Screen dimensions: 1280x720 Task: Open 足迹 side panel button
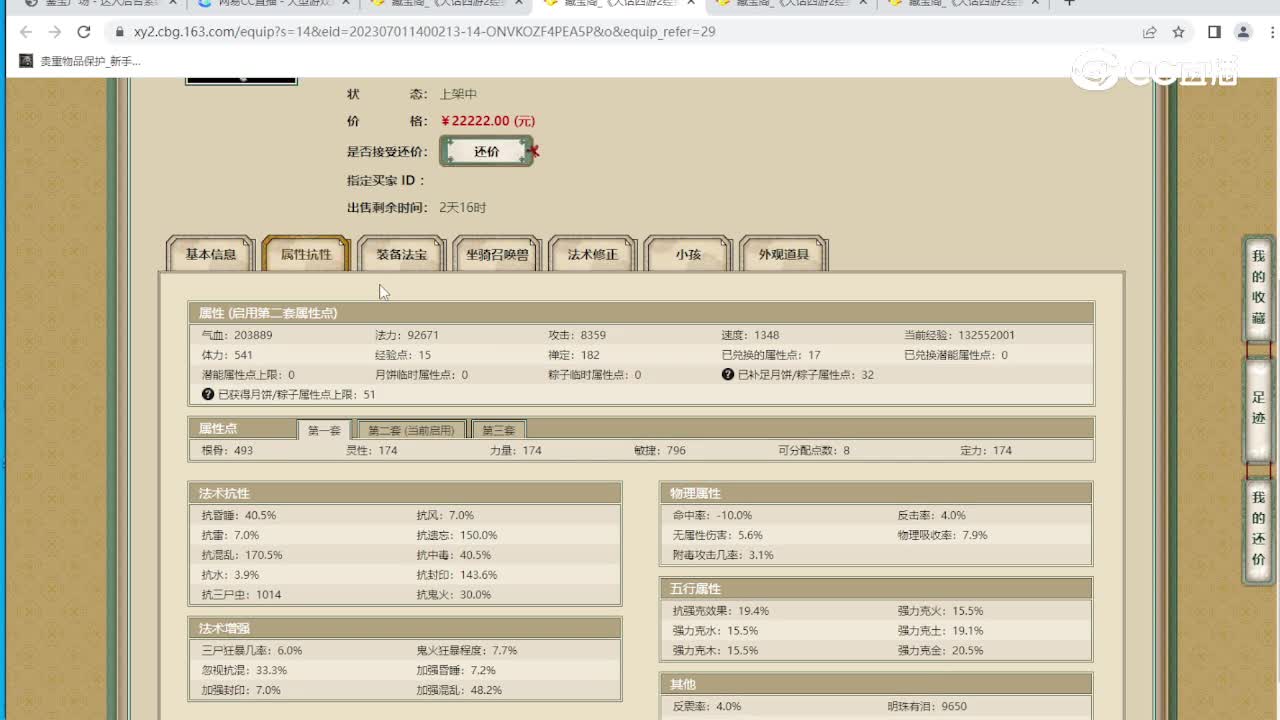(1258, 408)
